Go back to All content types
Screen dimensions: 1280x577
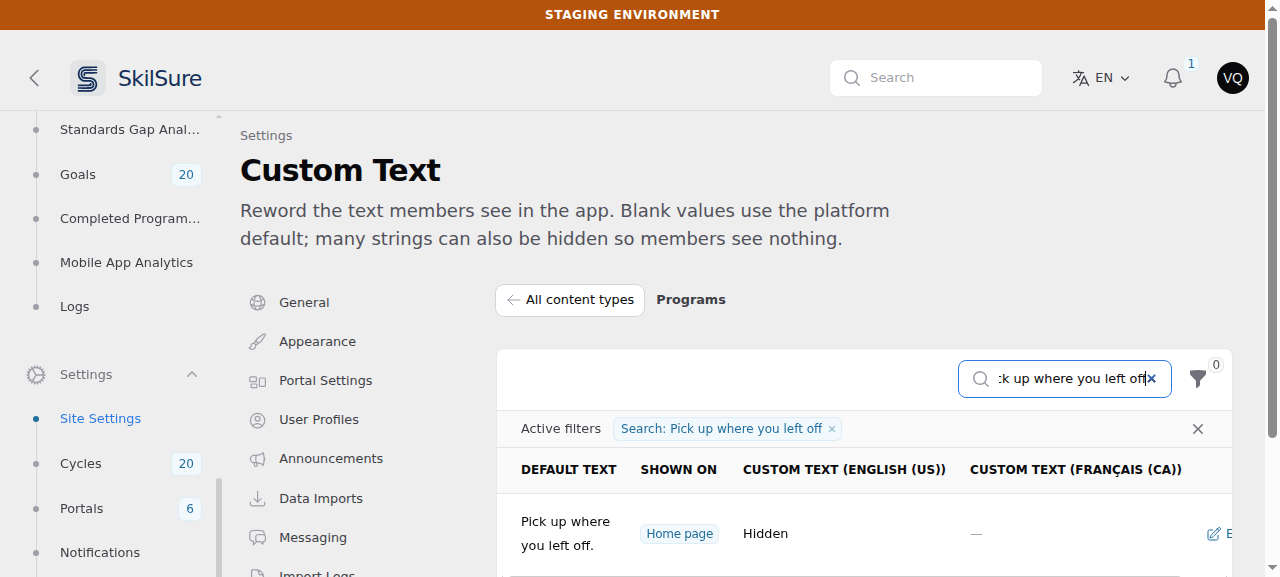[x=570, y=300]
